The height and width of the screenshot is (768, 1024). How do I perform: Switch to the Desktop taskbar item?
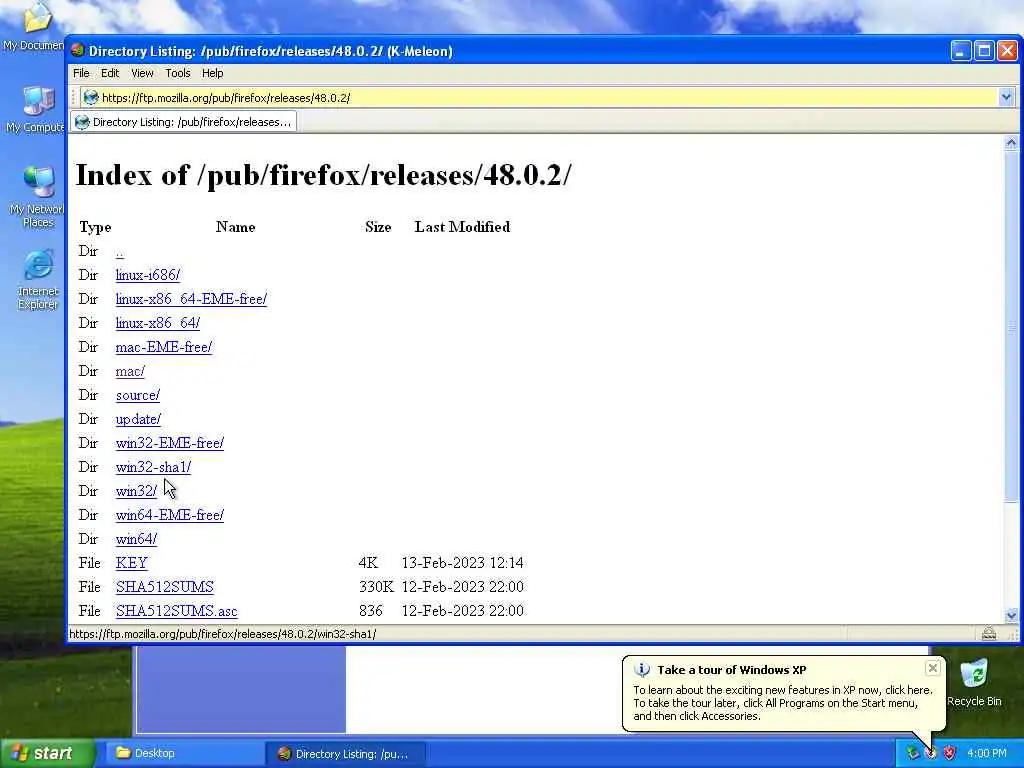185,753
